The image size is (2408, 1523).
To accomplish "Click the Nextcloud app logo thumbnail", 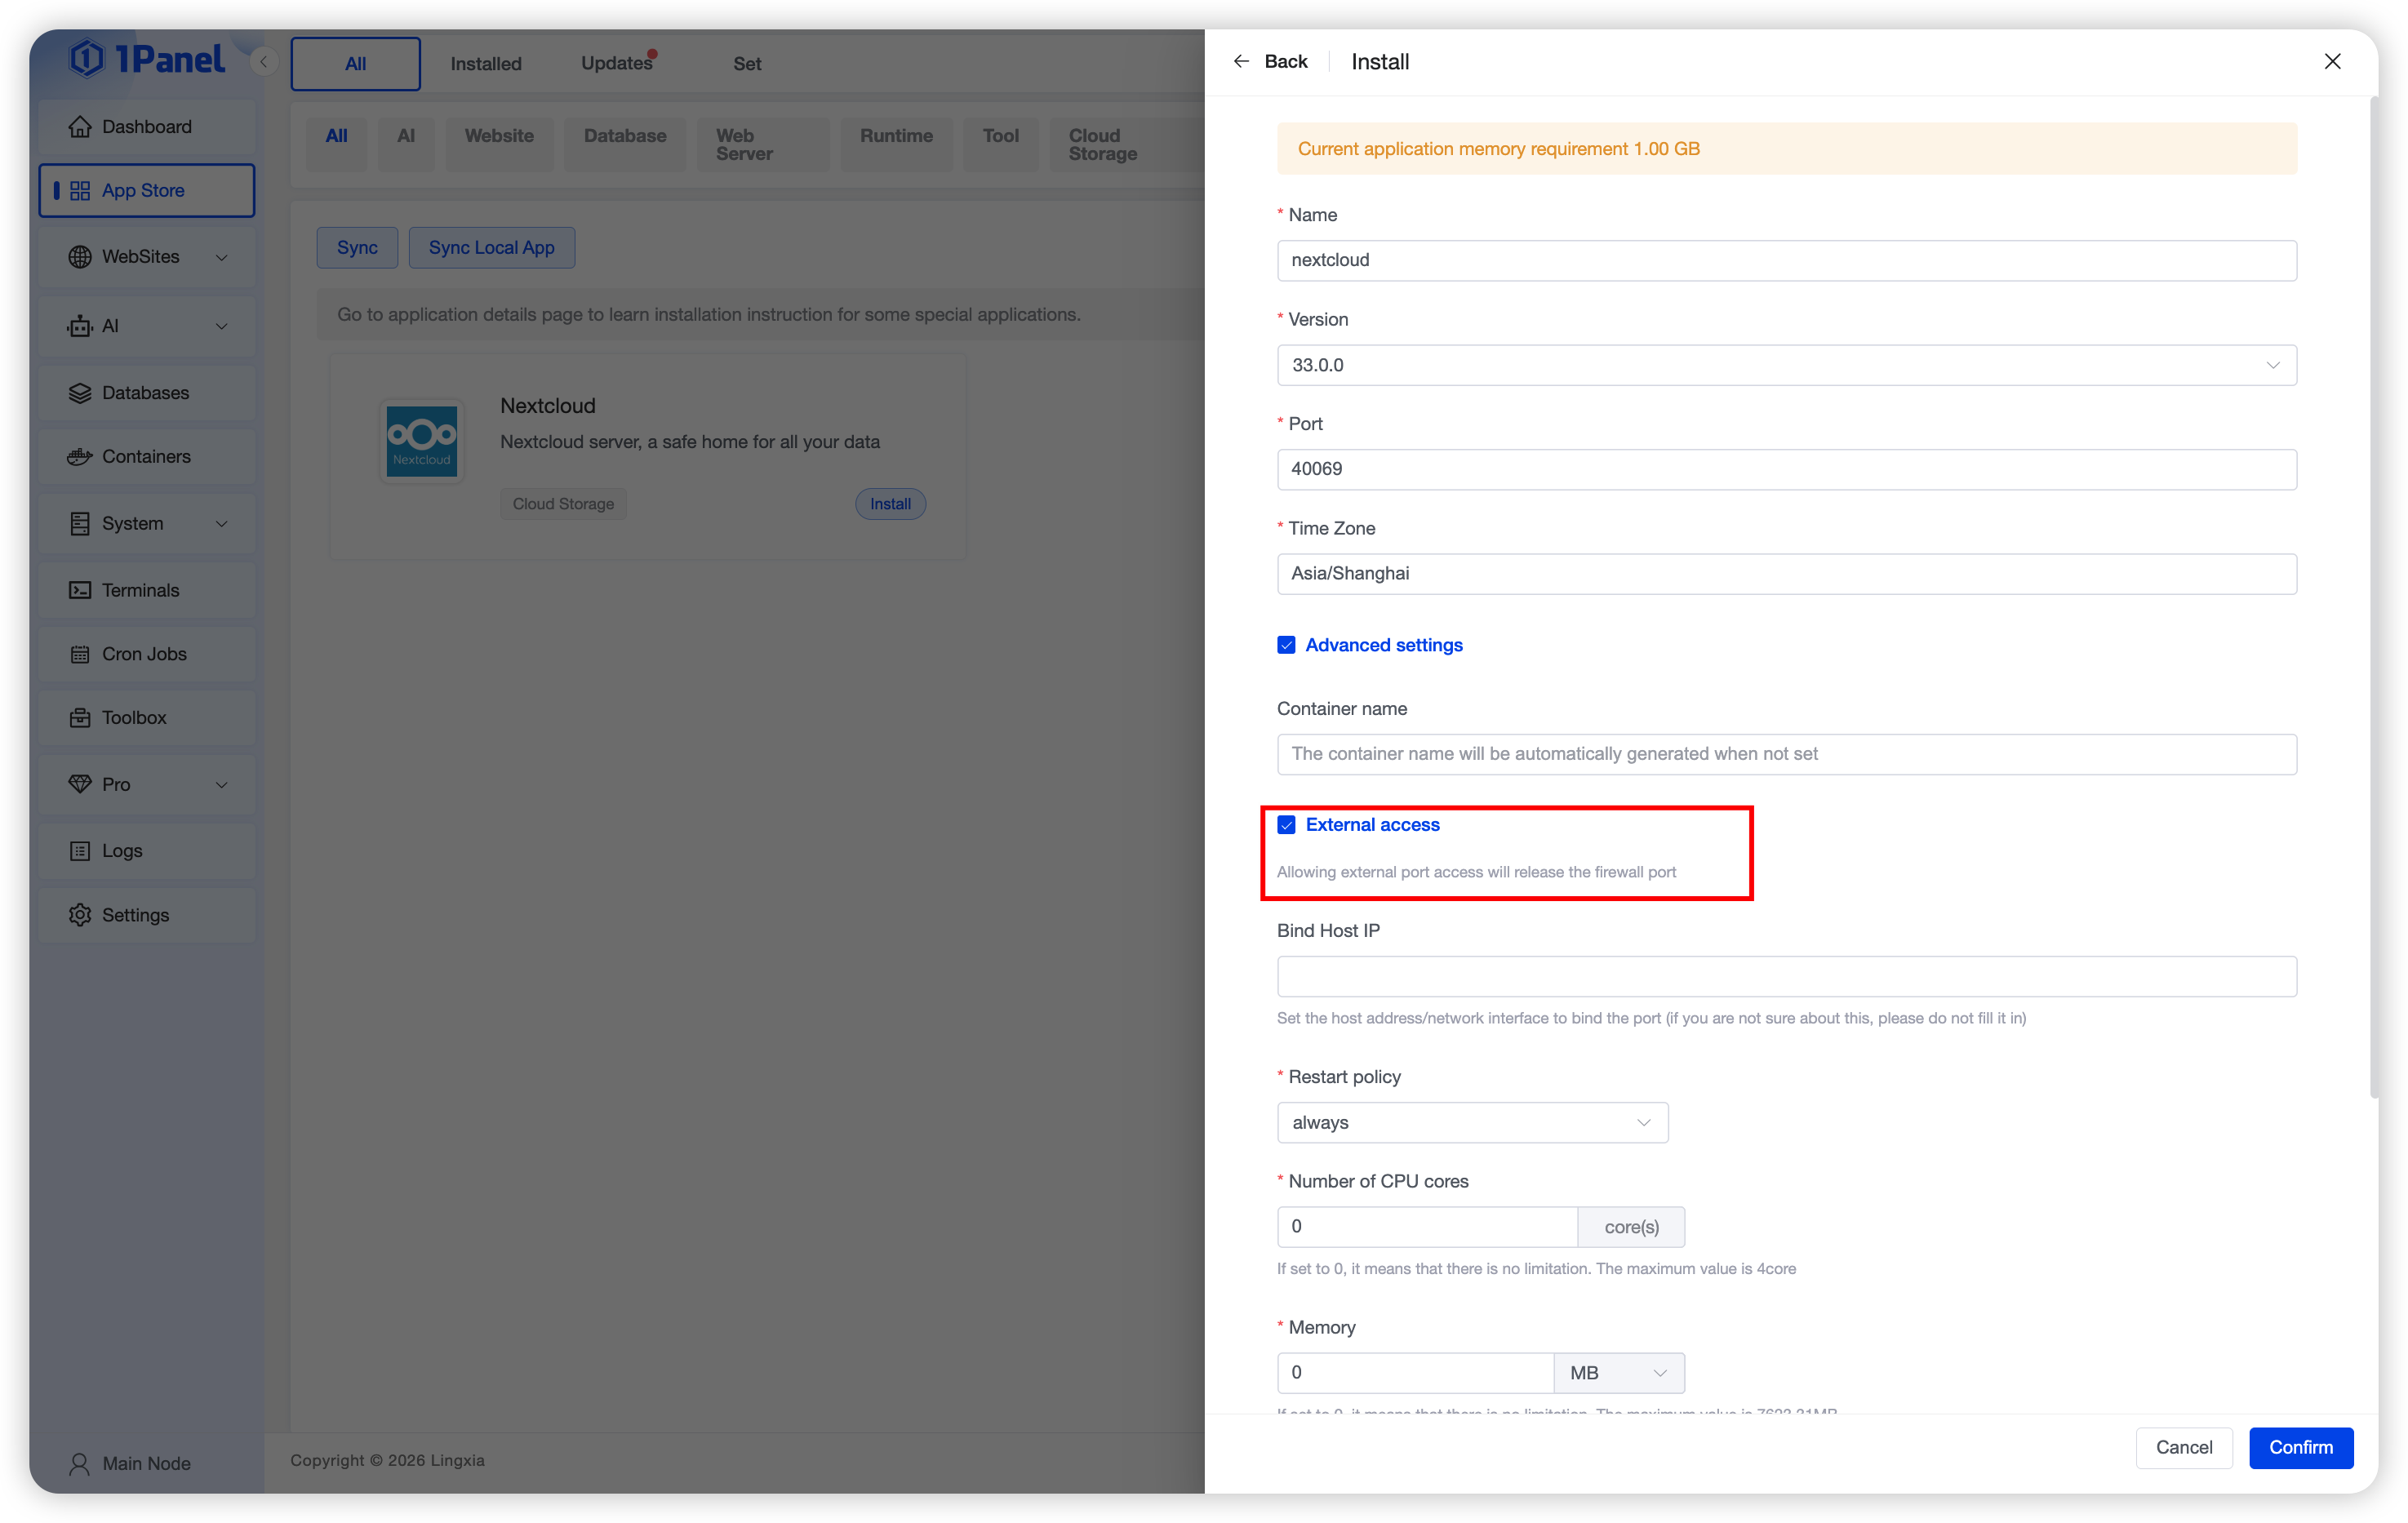I will [421, 441].
